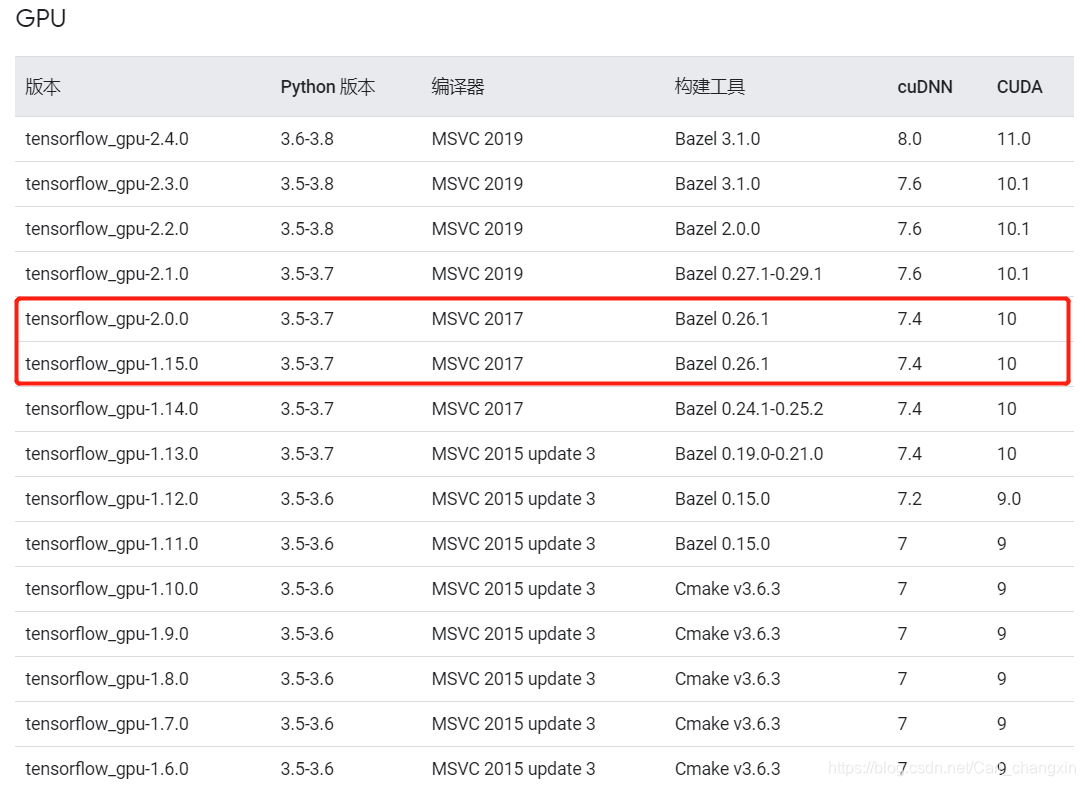The height and width of the screenshot is (786, 1085).
Task: Click Bazel 2.0.0 build tool cell
Action: tap(717, 229)
